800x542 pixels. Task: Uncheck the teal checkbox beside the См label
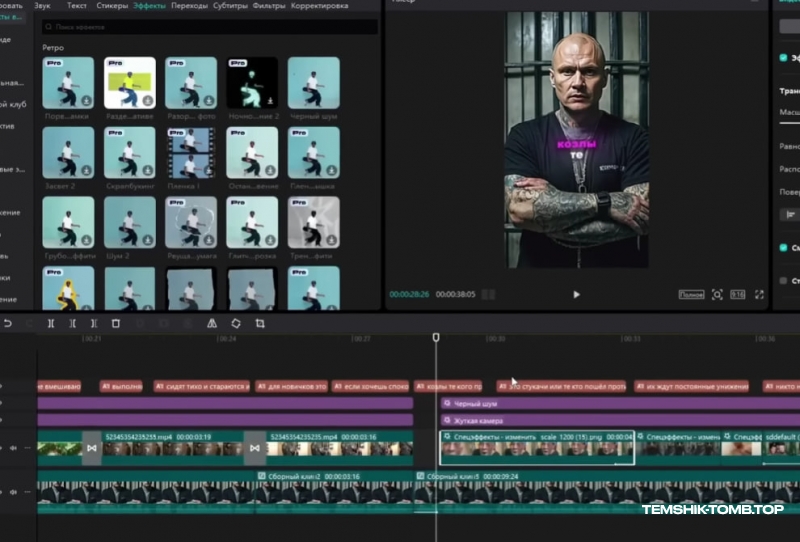pyautogui.click(x=784, y=248)
